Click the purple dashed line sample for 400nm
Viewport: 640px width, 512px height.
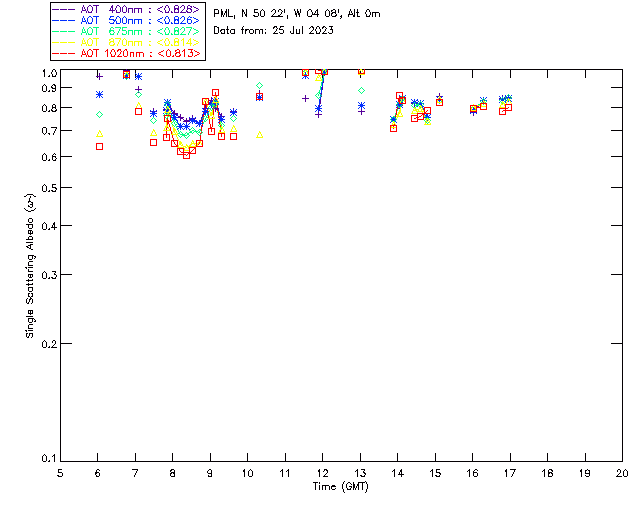pos(65,9)
